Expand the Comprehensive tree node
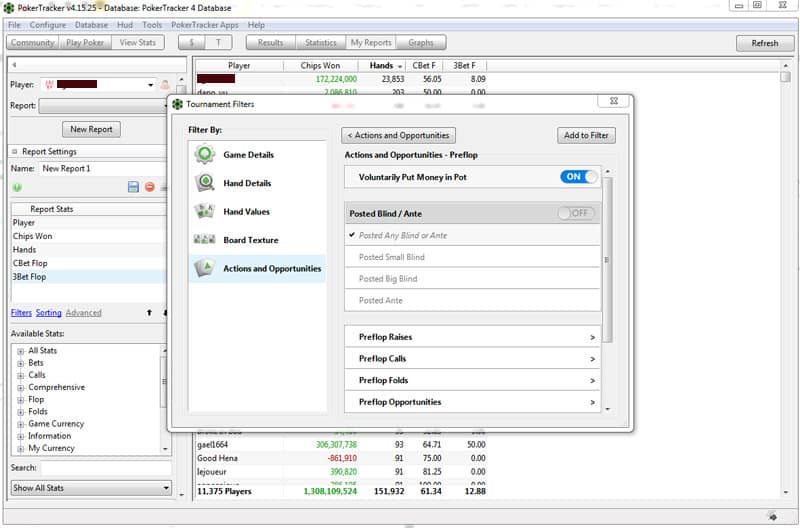Viewport: 800px width, 528px height. coord(20,388)
